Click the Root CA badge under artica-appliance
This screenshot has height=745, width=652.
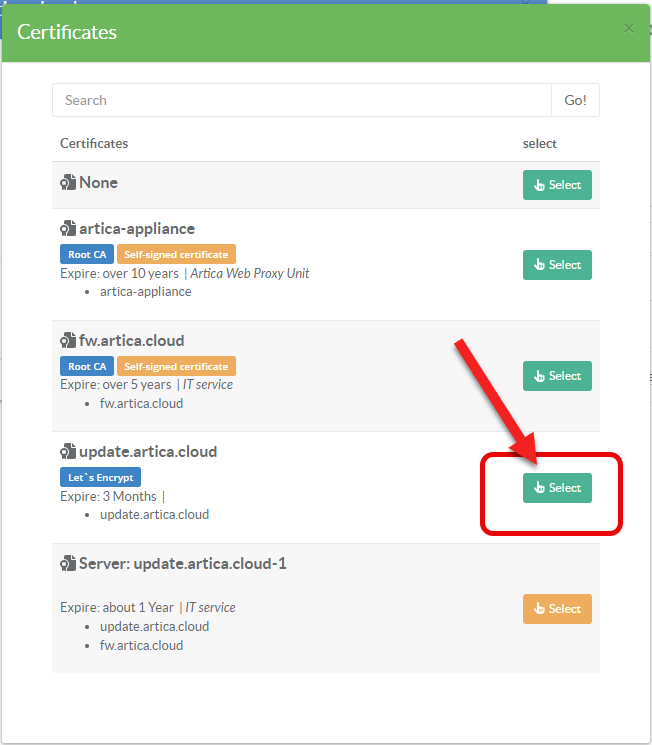(x=87, y=255)
